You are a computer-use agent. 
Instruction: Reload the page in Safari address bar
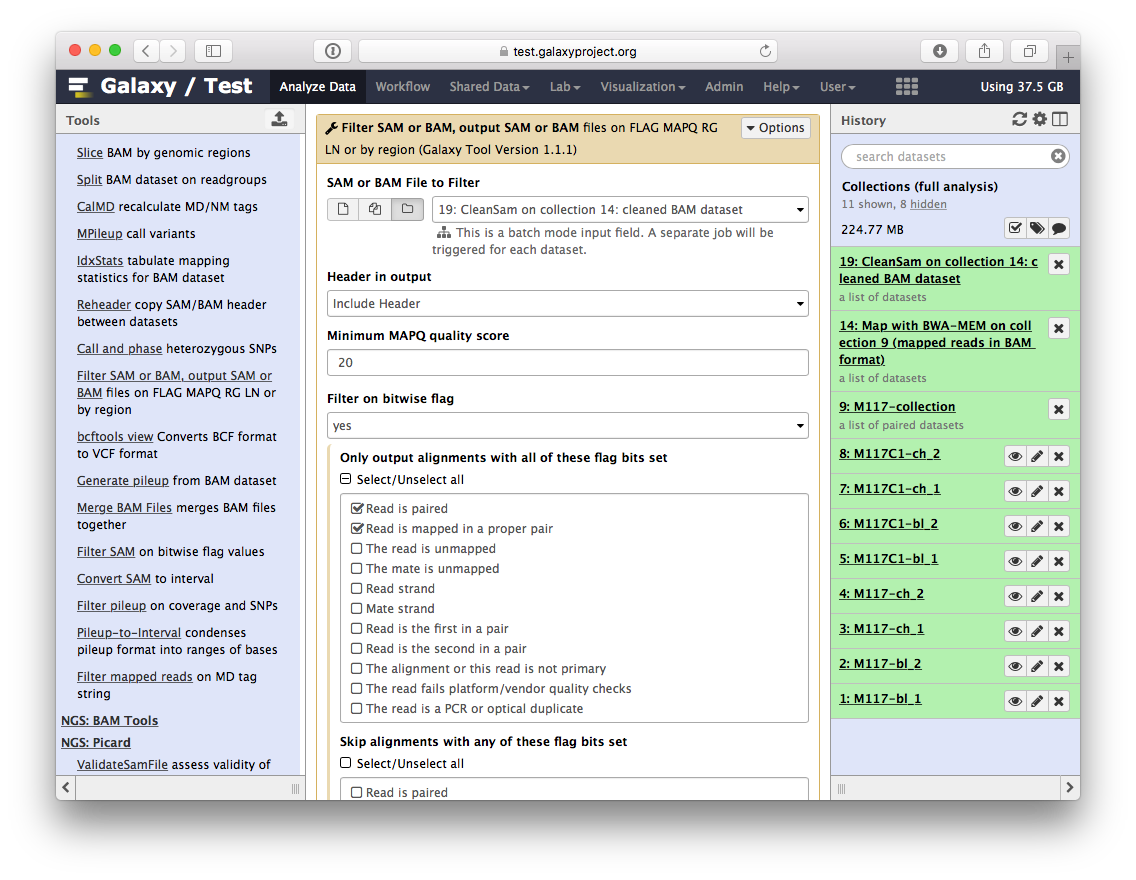point(764,51)
